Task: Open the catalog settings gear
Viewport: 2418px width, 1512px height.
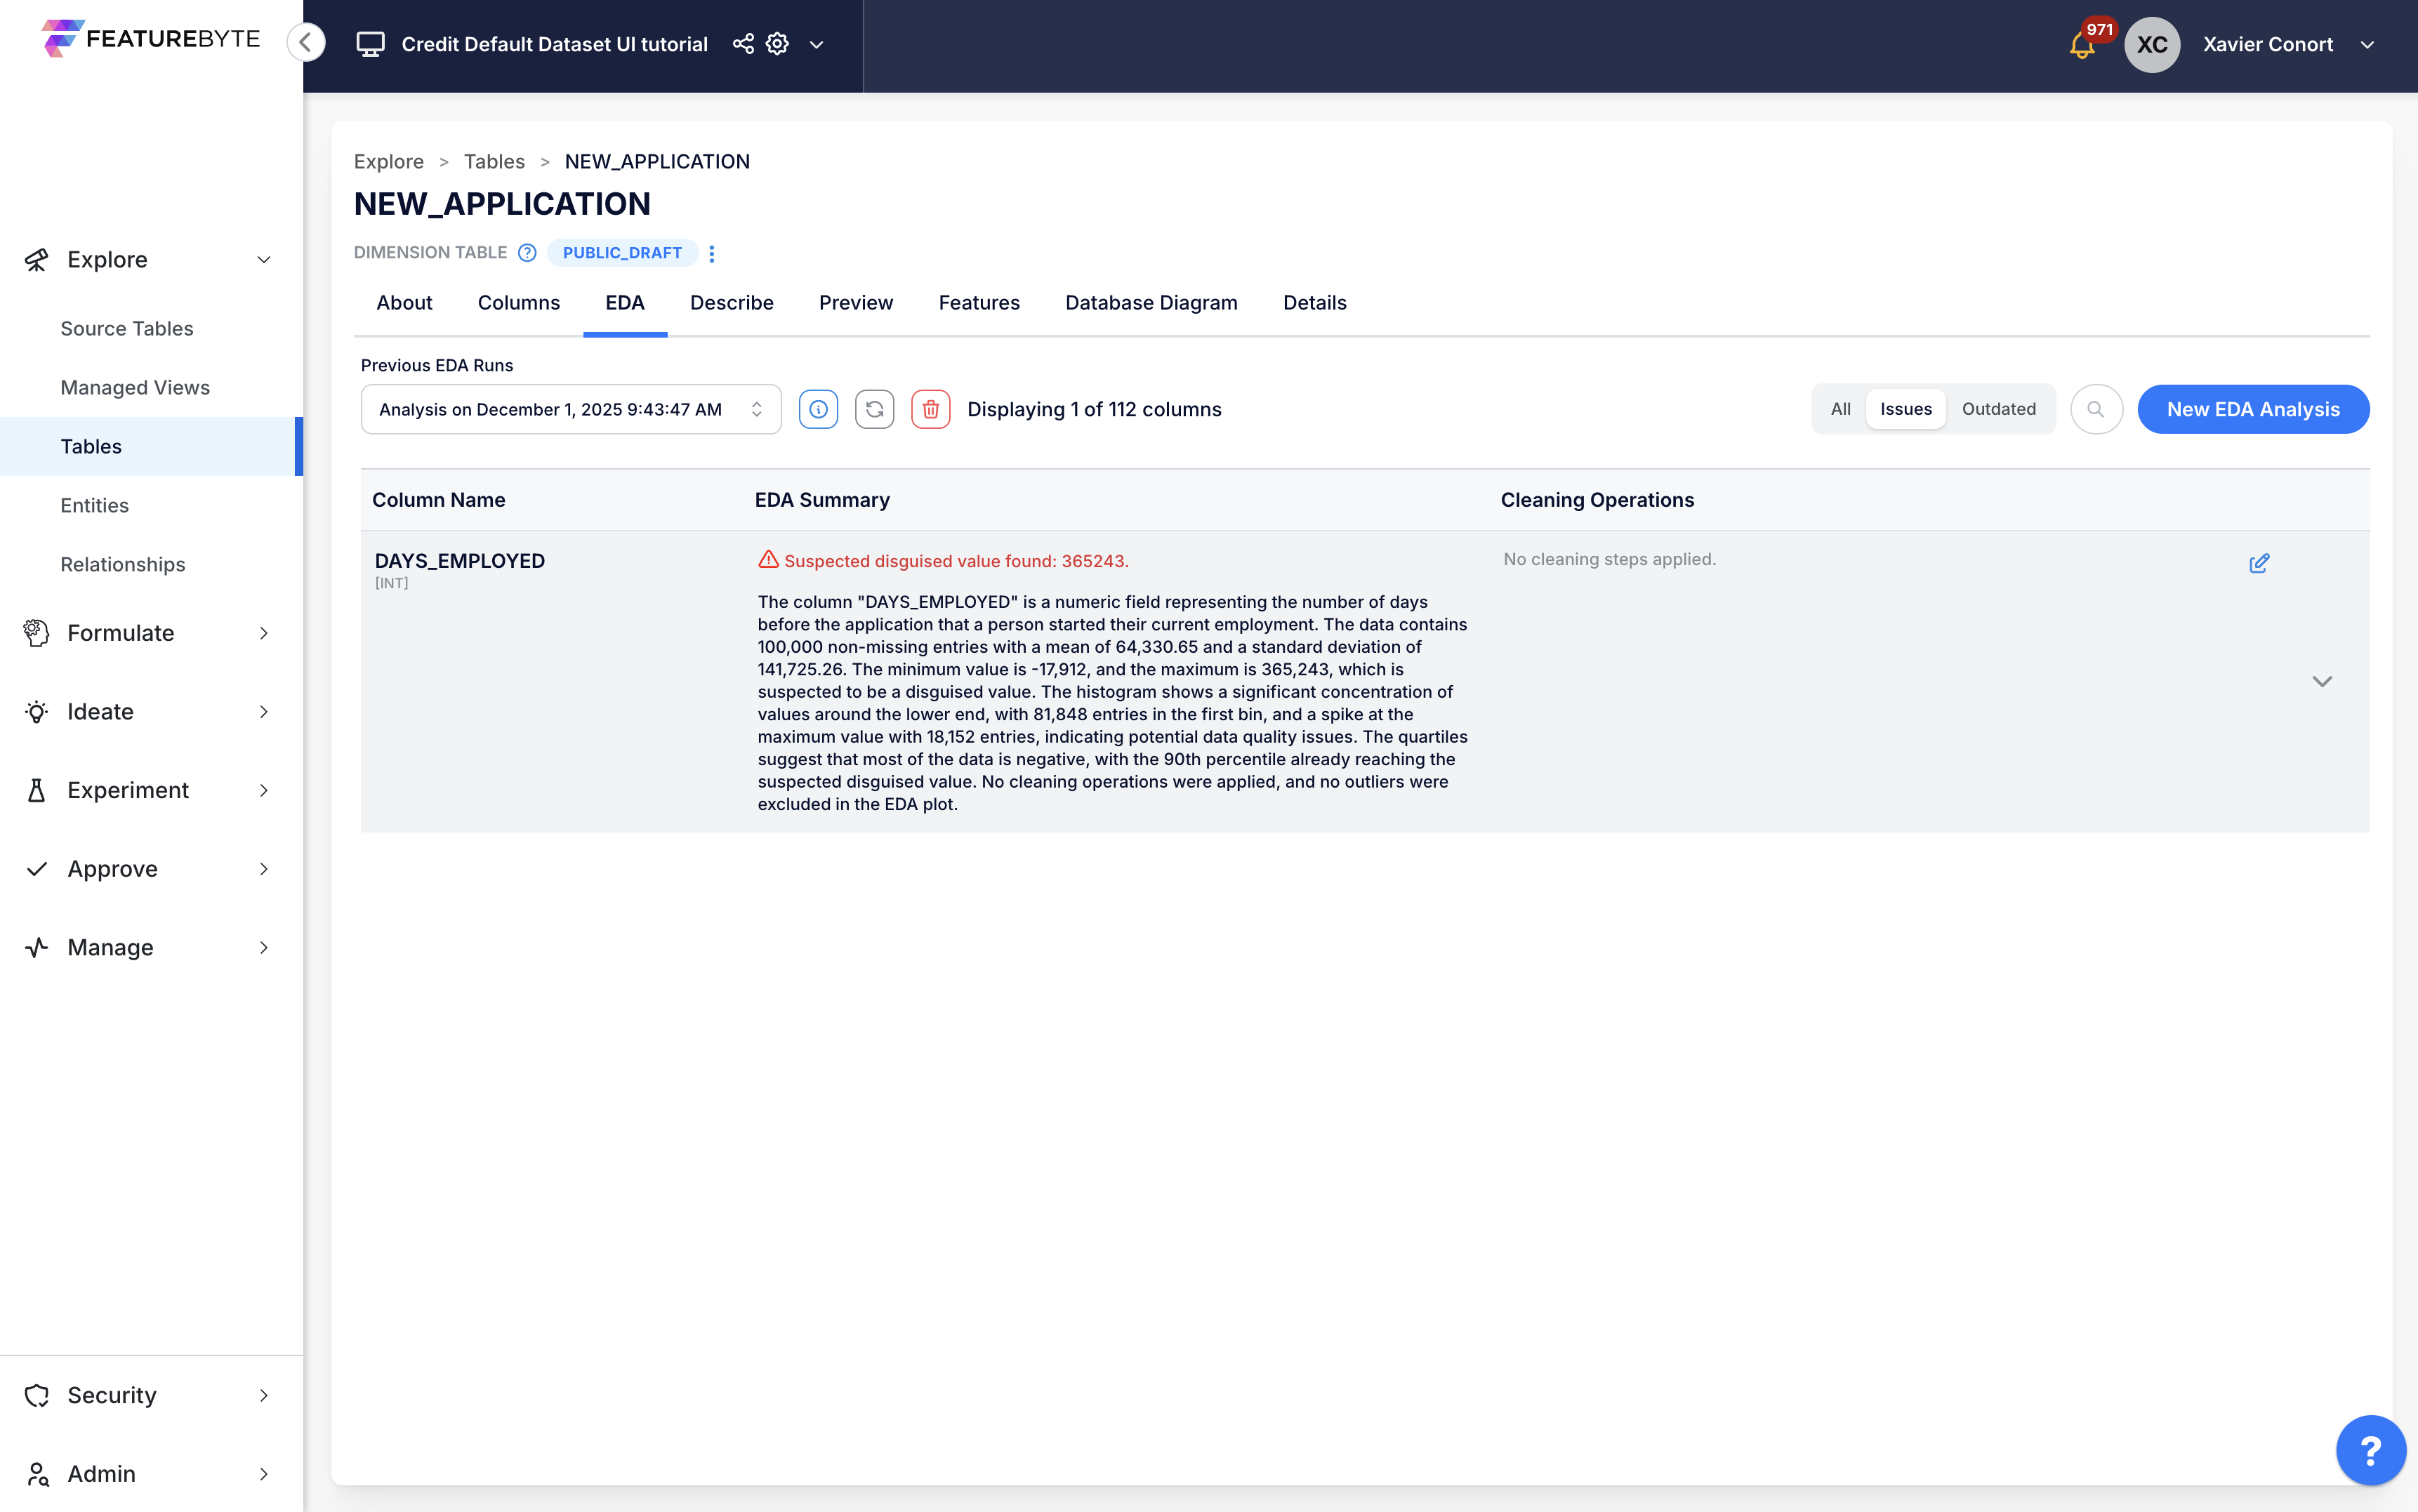Action: pos(777,44)
